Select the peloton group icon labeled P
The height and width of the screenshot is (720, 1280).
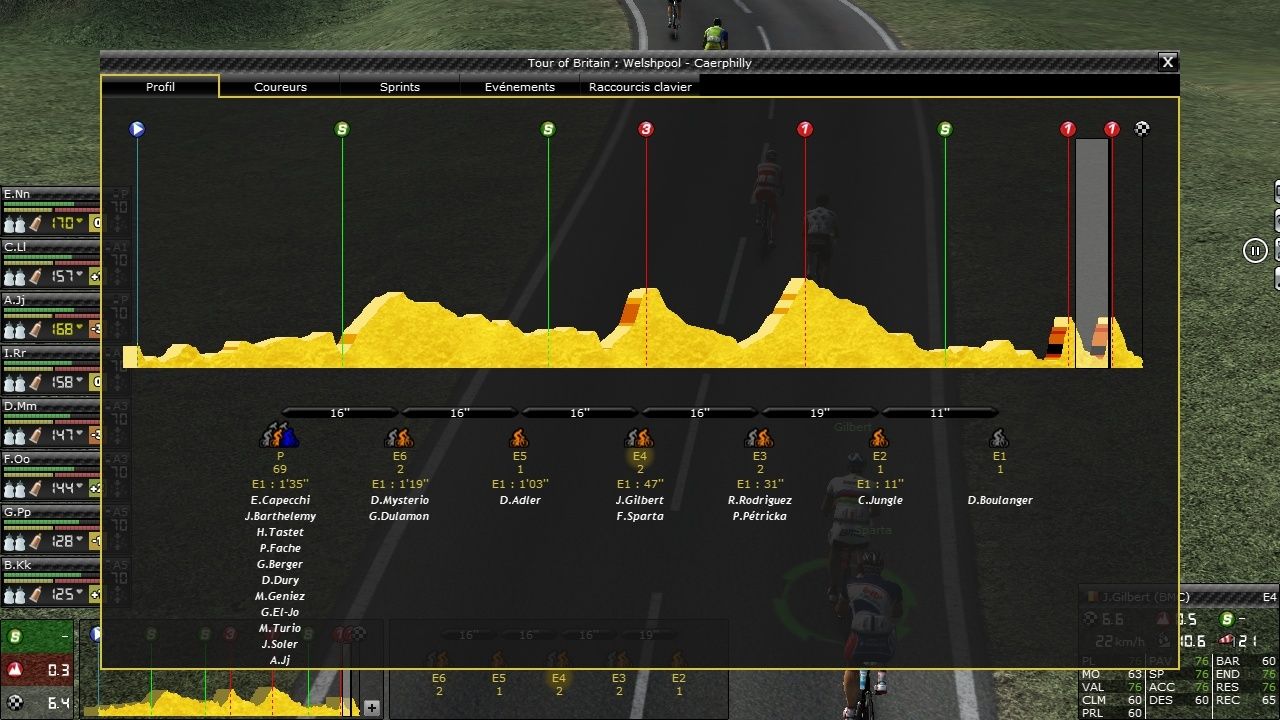tap(280, 437)
